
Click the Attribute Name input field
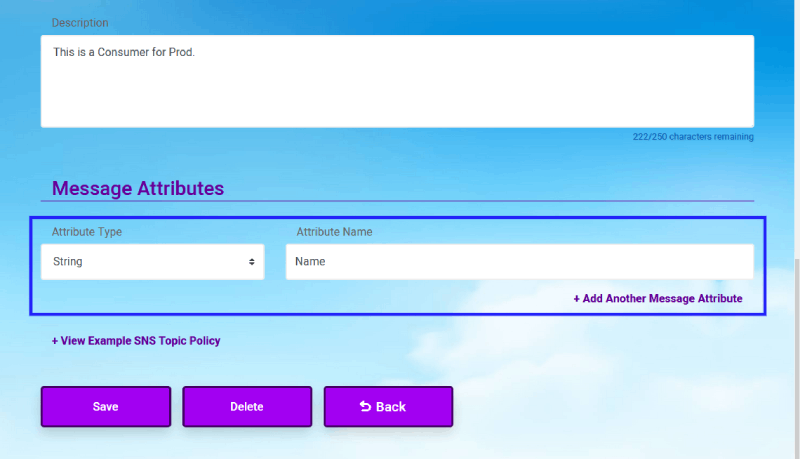519,262
